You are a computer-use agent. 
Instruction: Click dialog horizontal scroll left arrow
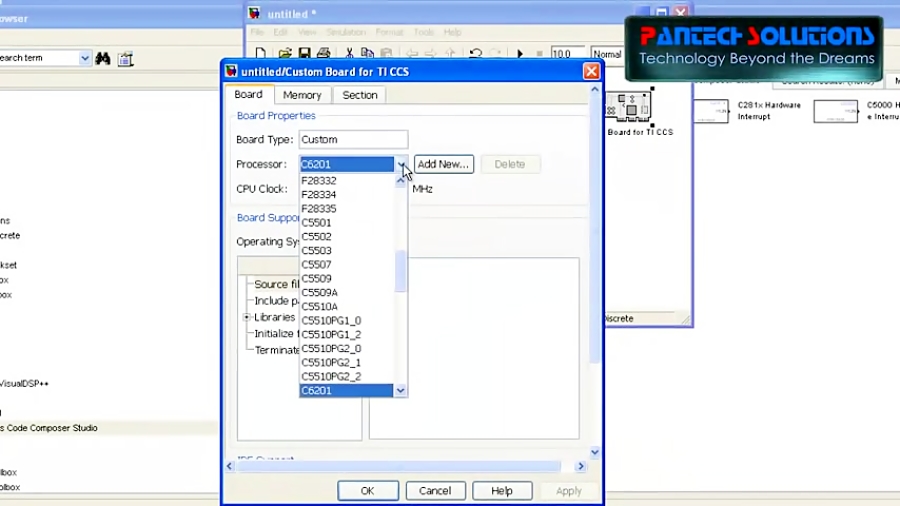point(230,466)
